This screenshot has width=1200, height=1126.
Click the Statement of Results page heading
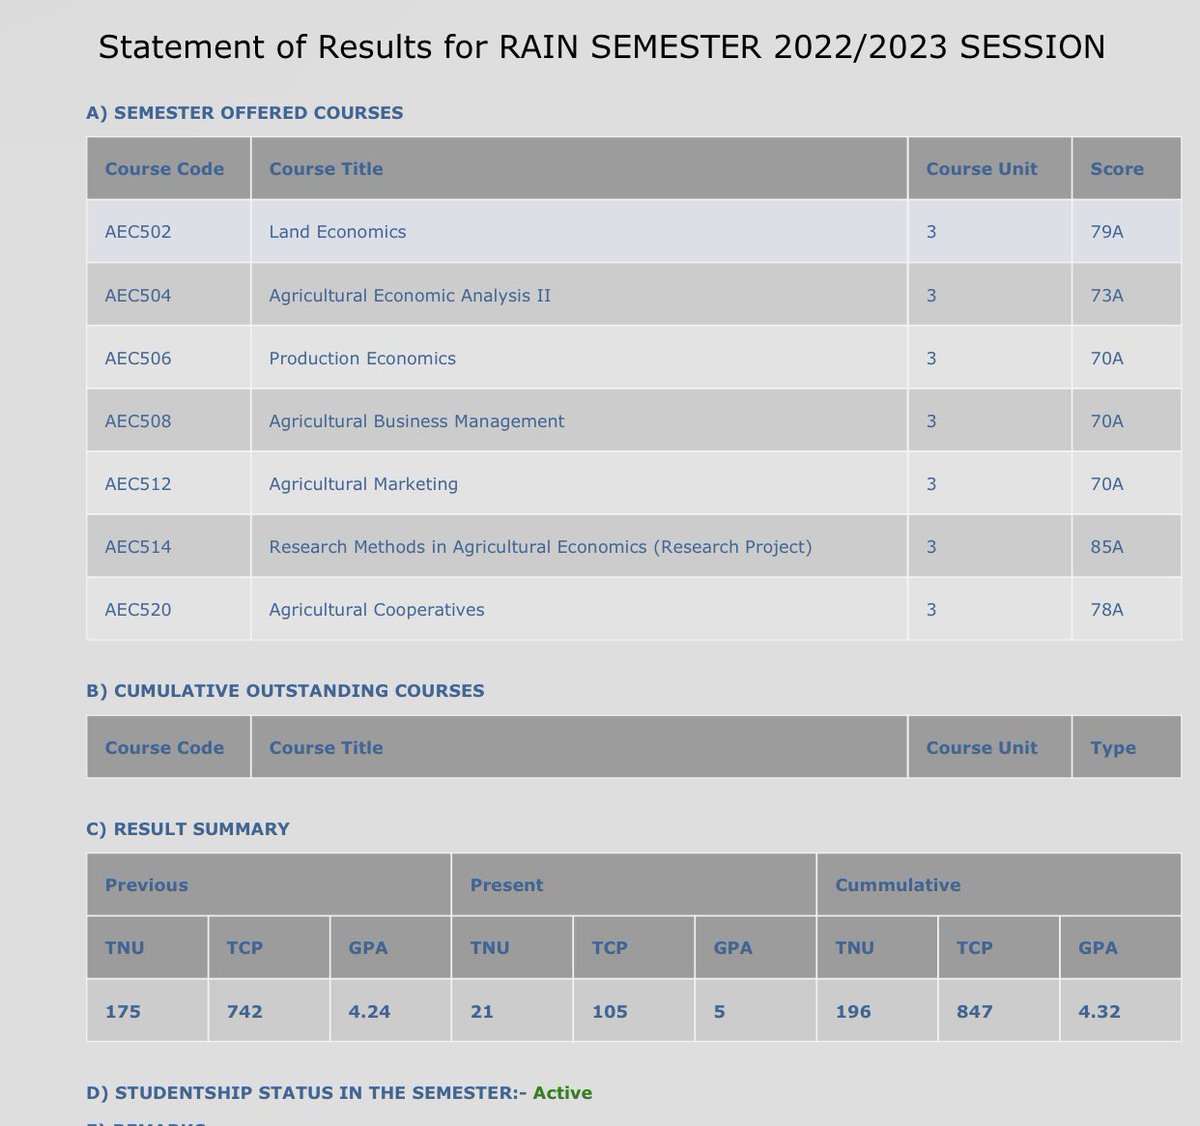pyautogui.click(x=602, y=47)
